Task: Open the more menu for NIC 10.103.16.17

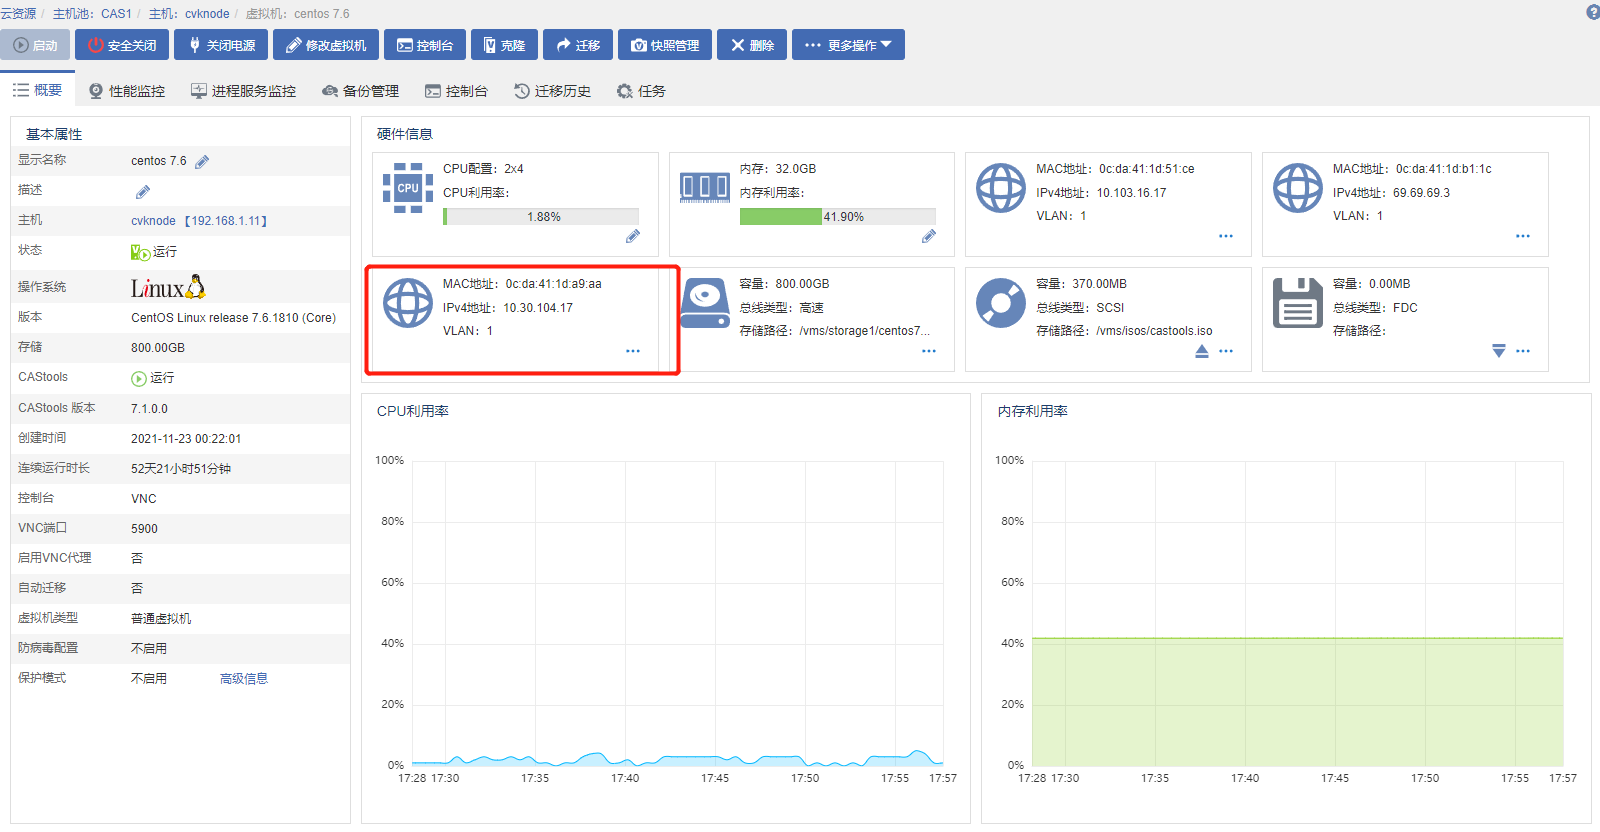Action: (1226, 236)
